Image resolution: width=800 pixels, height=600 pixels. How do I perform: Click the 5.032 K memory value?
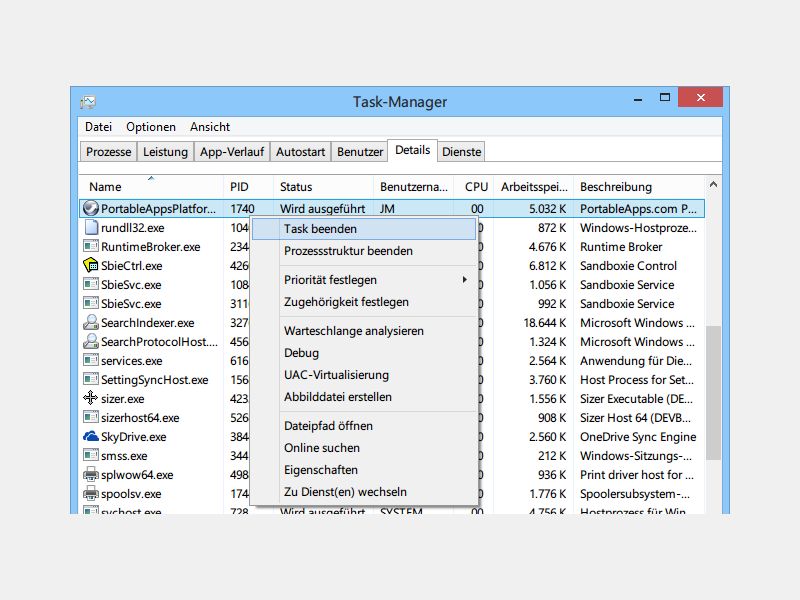point(547,209)
